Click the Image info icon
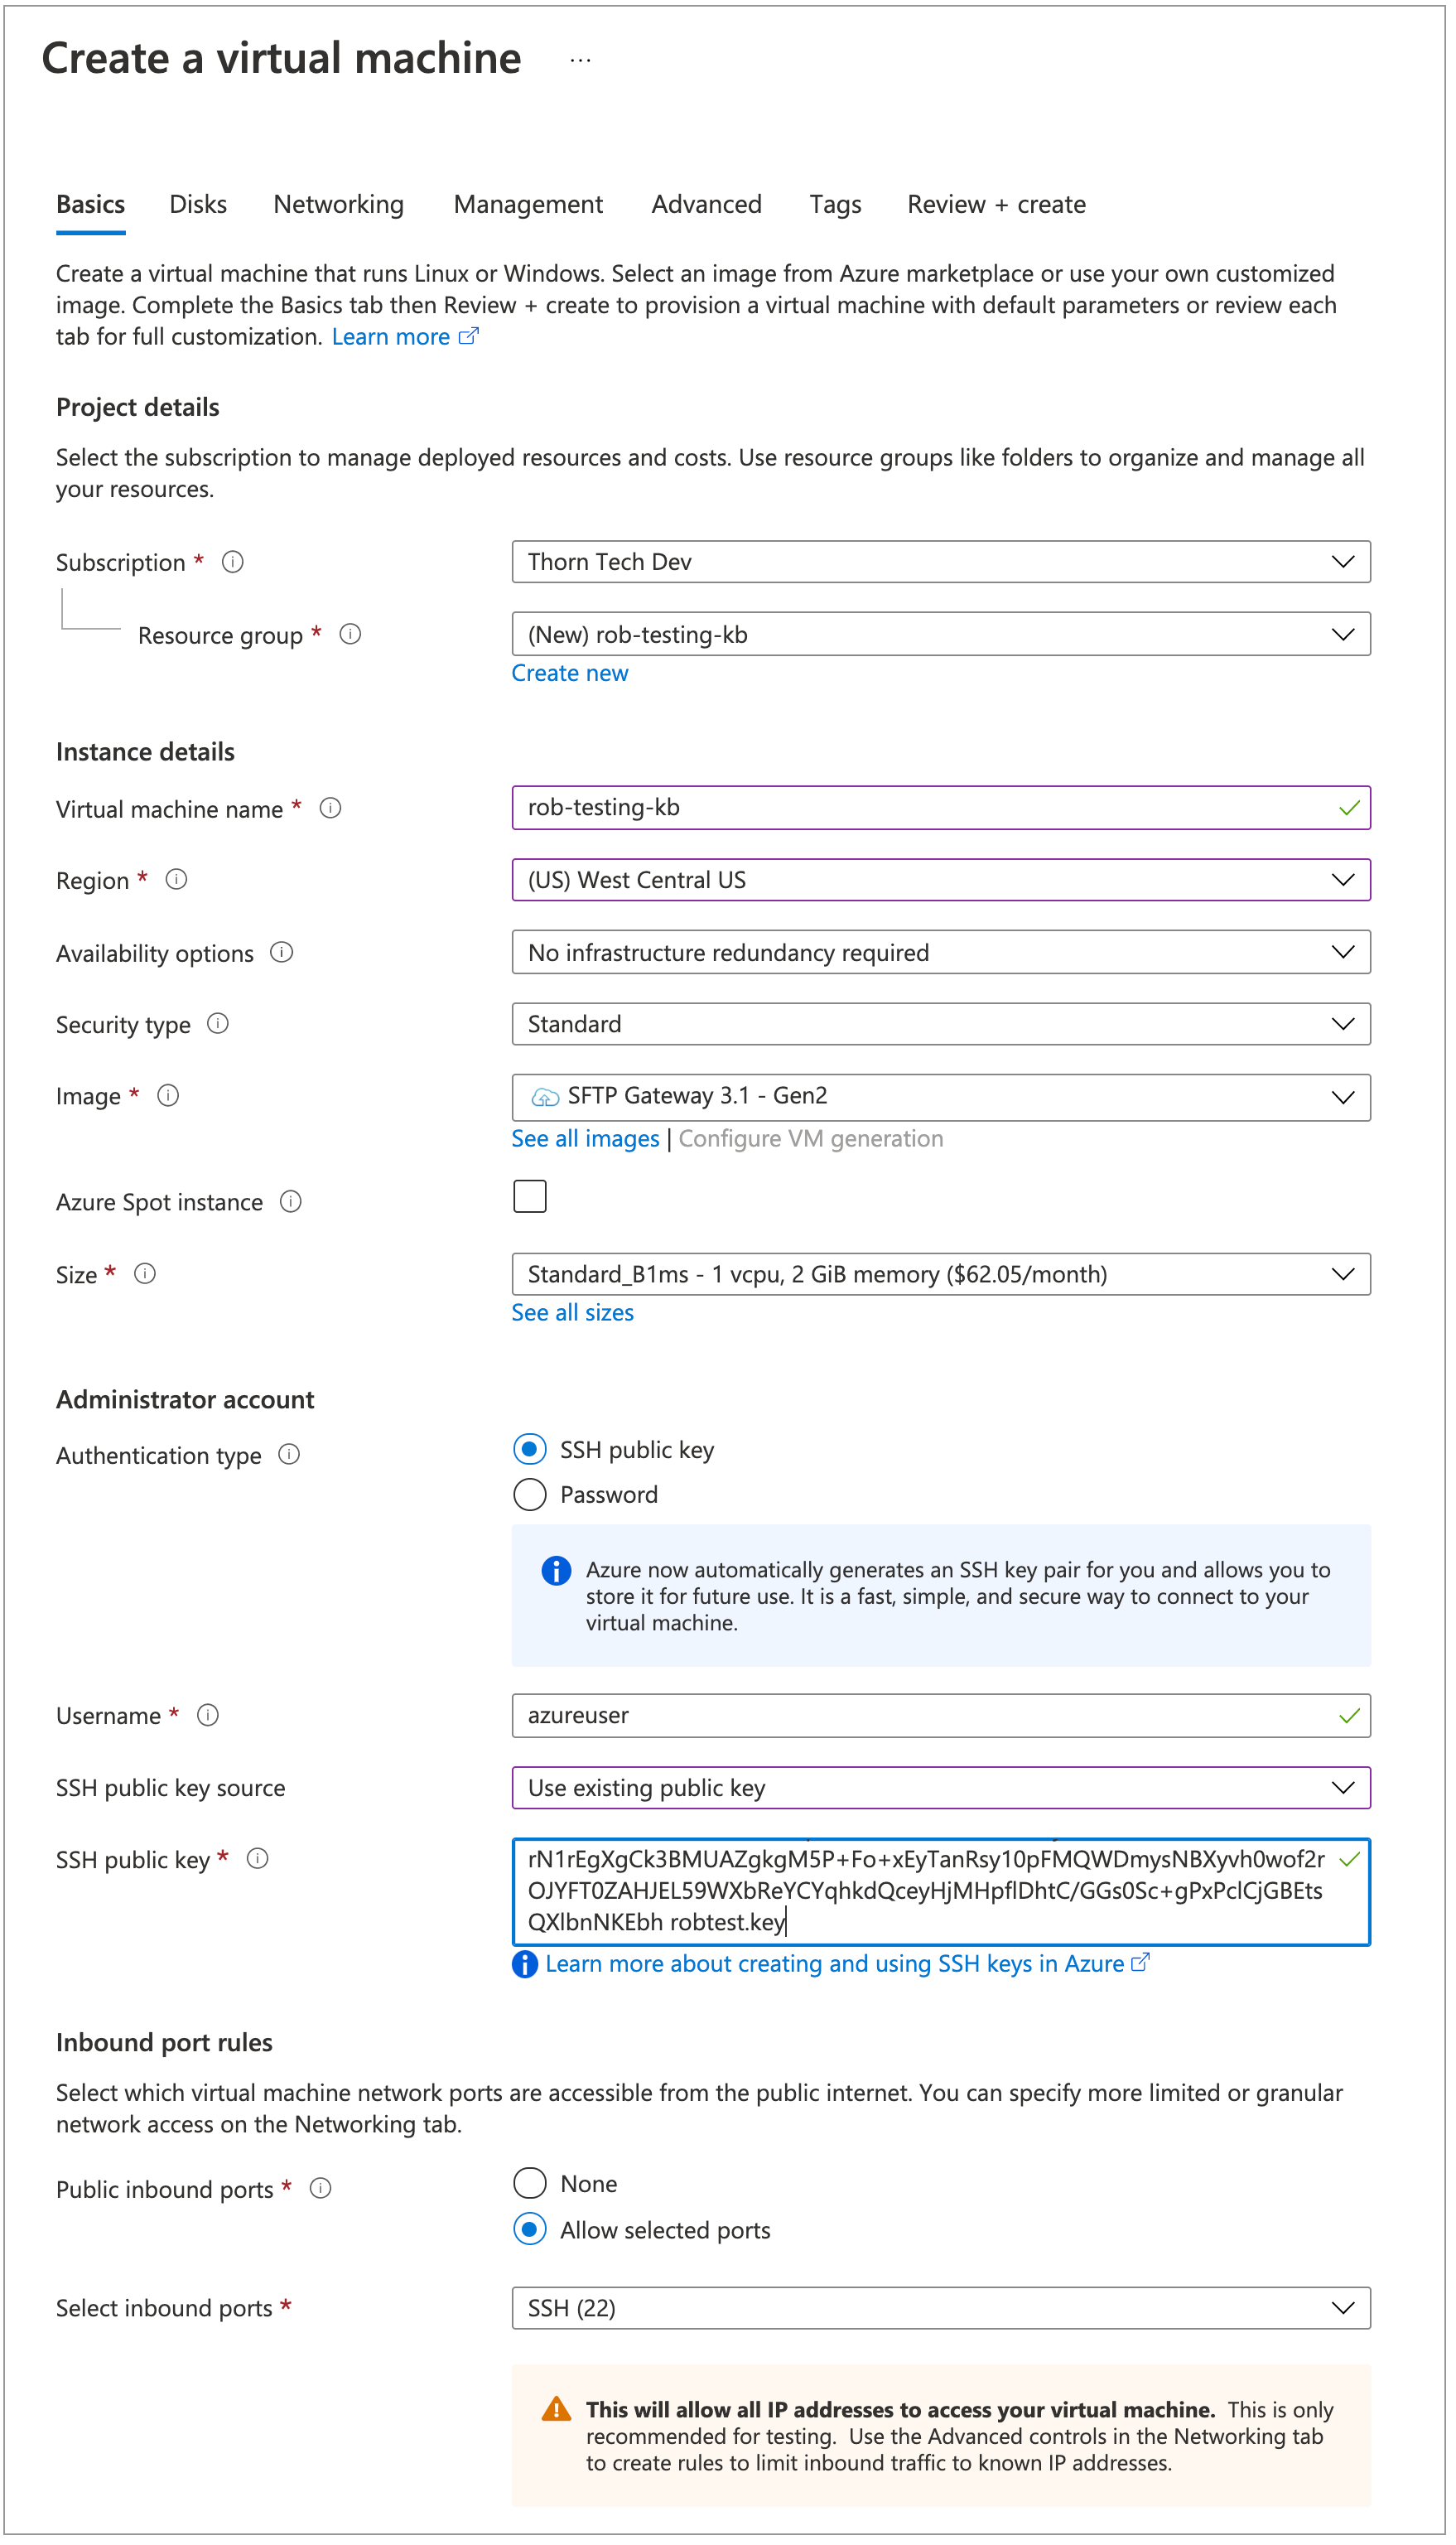This screenshot has height=2545, width=1456. [168, 1096]
